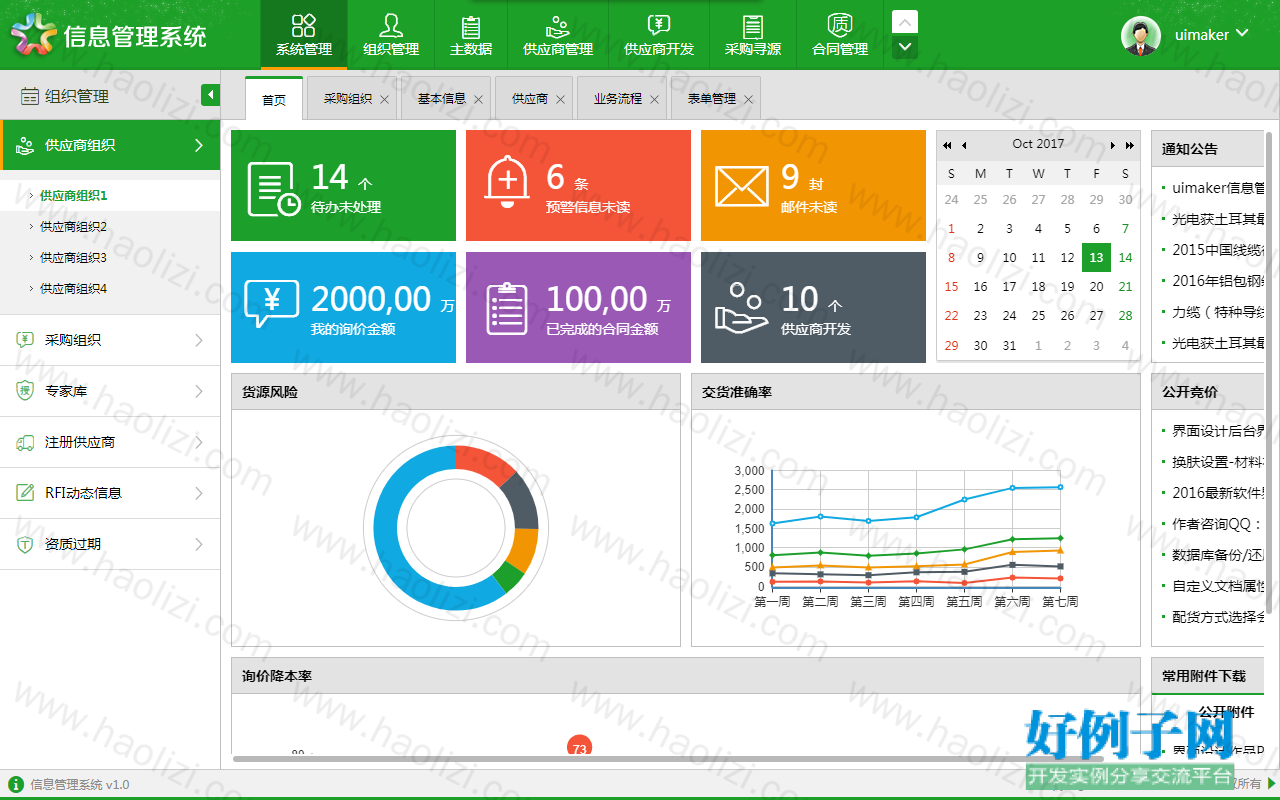Collapse the sidebar with the green arrow

coord(210,95)
